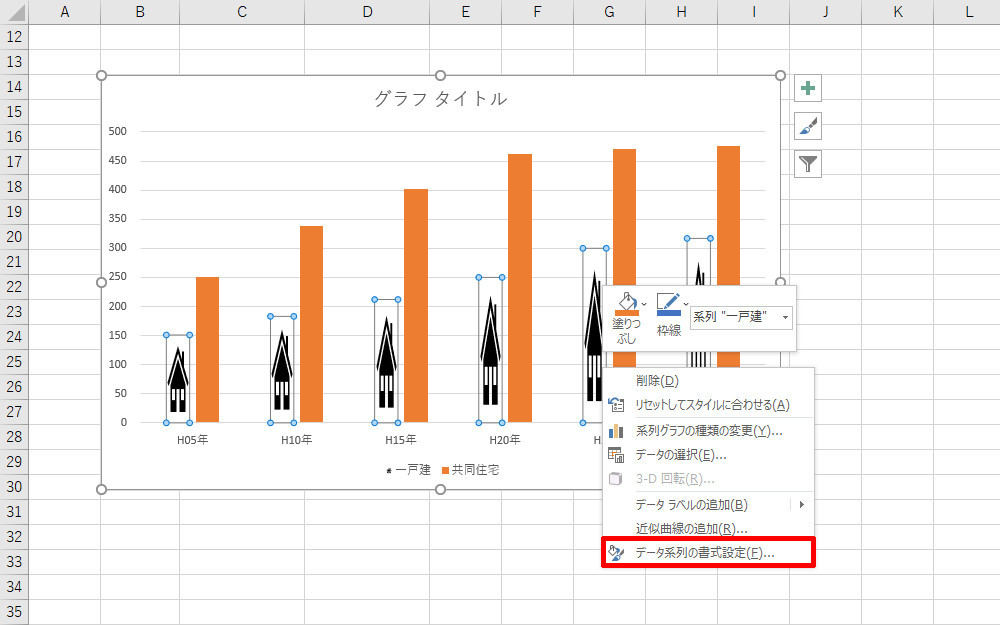Select the orange bar for H10年

click(311, 324)
